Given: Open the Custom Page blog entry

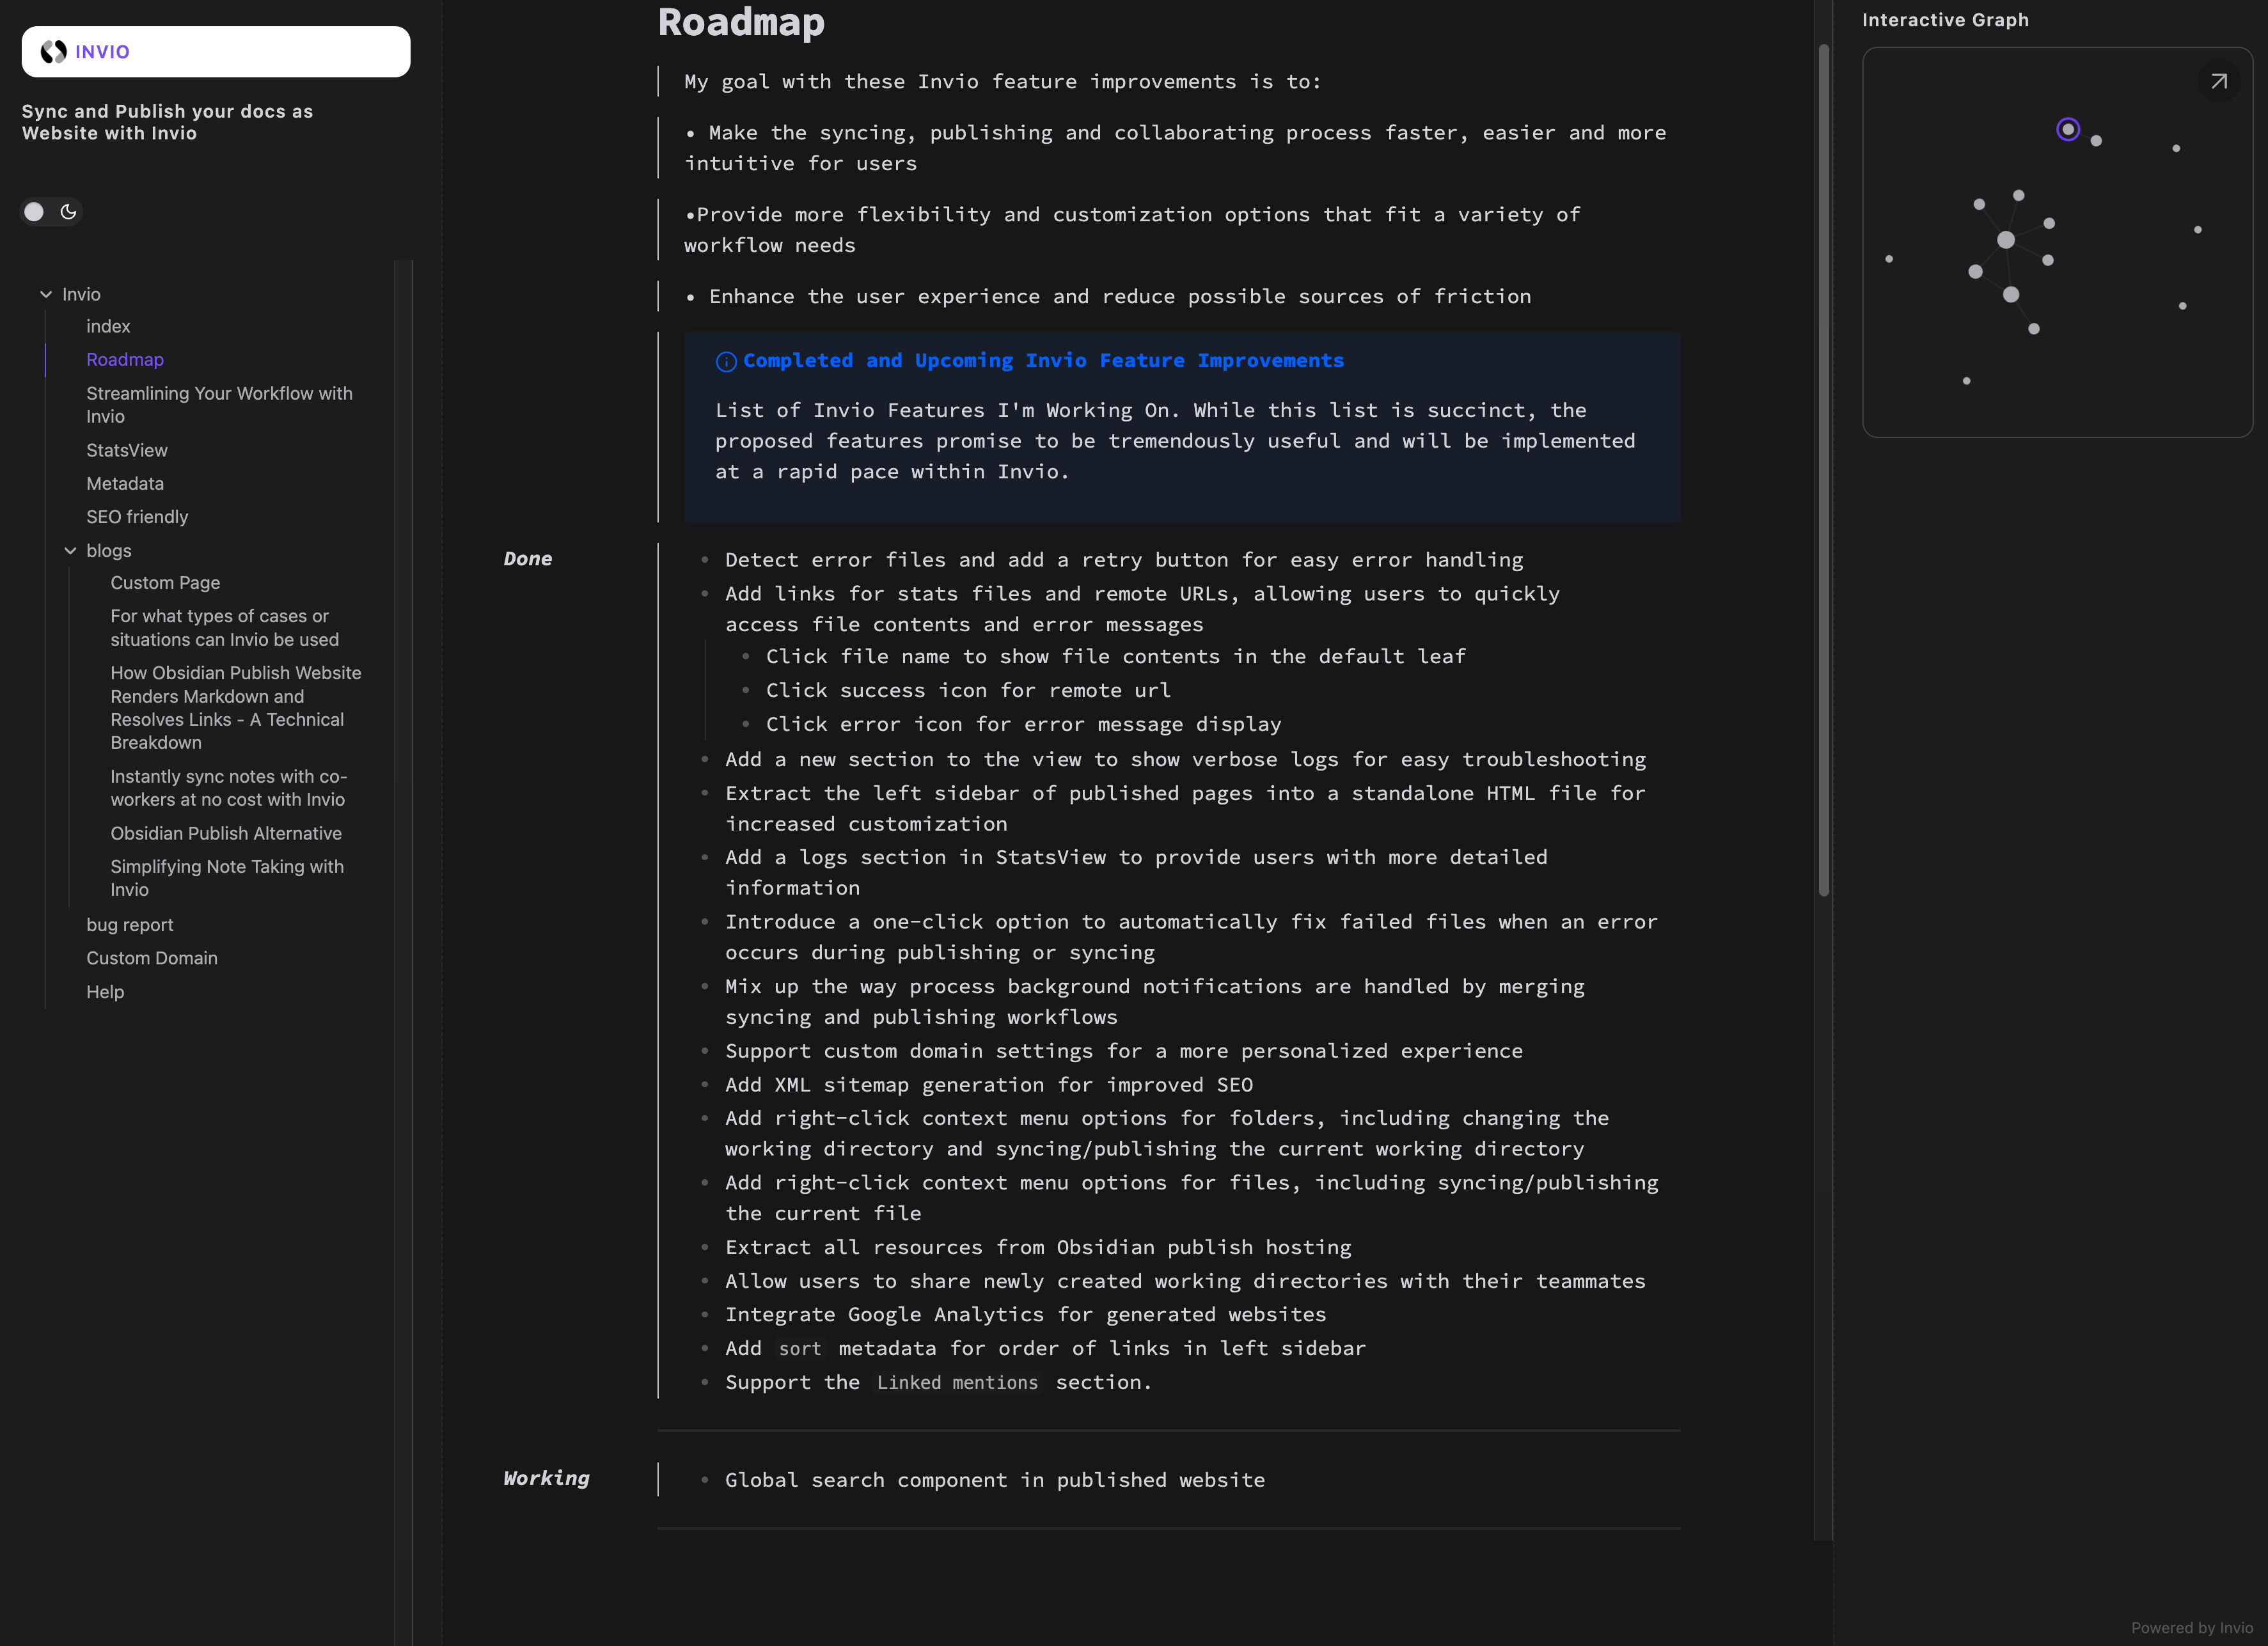Looking at the screenshot, I should coord(165,582).
